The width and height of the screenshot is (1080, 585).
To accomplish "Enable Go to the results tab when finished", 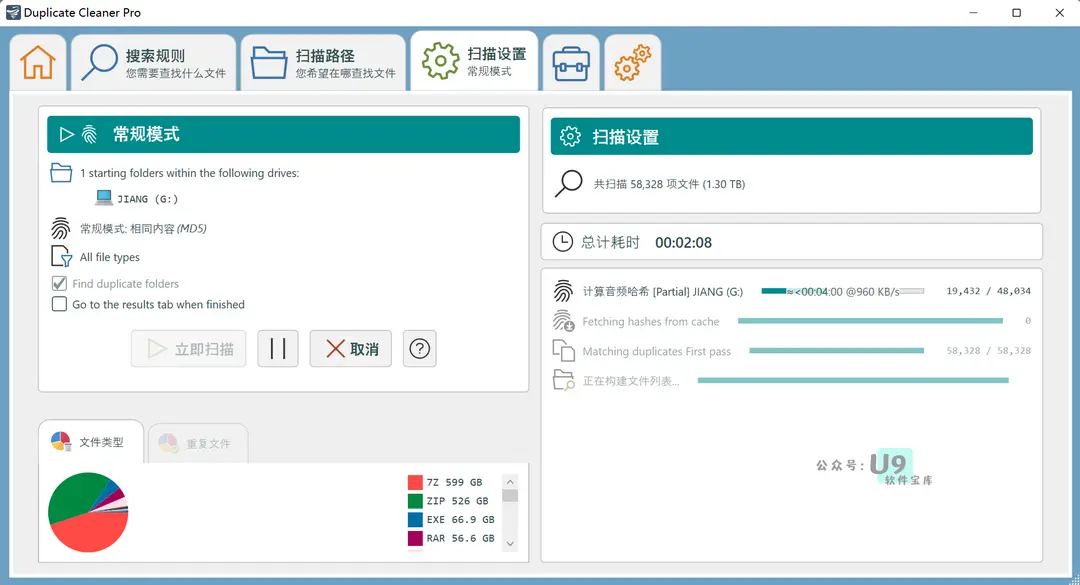I will pyautogui.click(x=57, y=304).
